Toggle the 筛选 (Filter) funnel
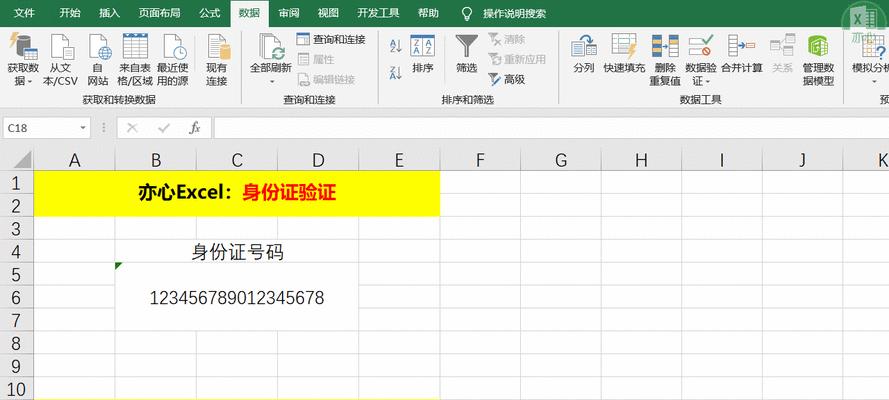This screenshot has width=889, height=400. (467, 54)
